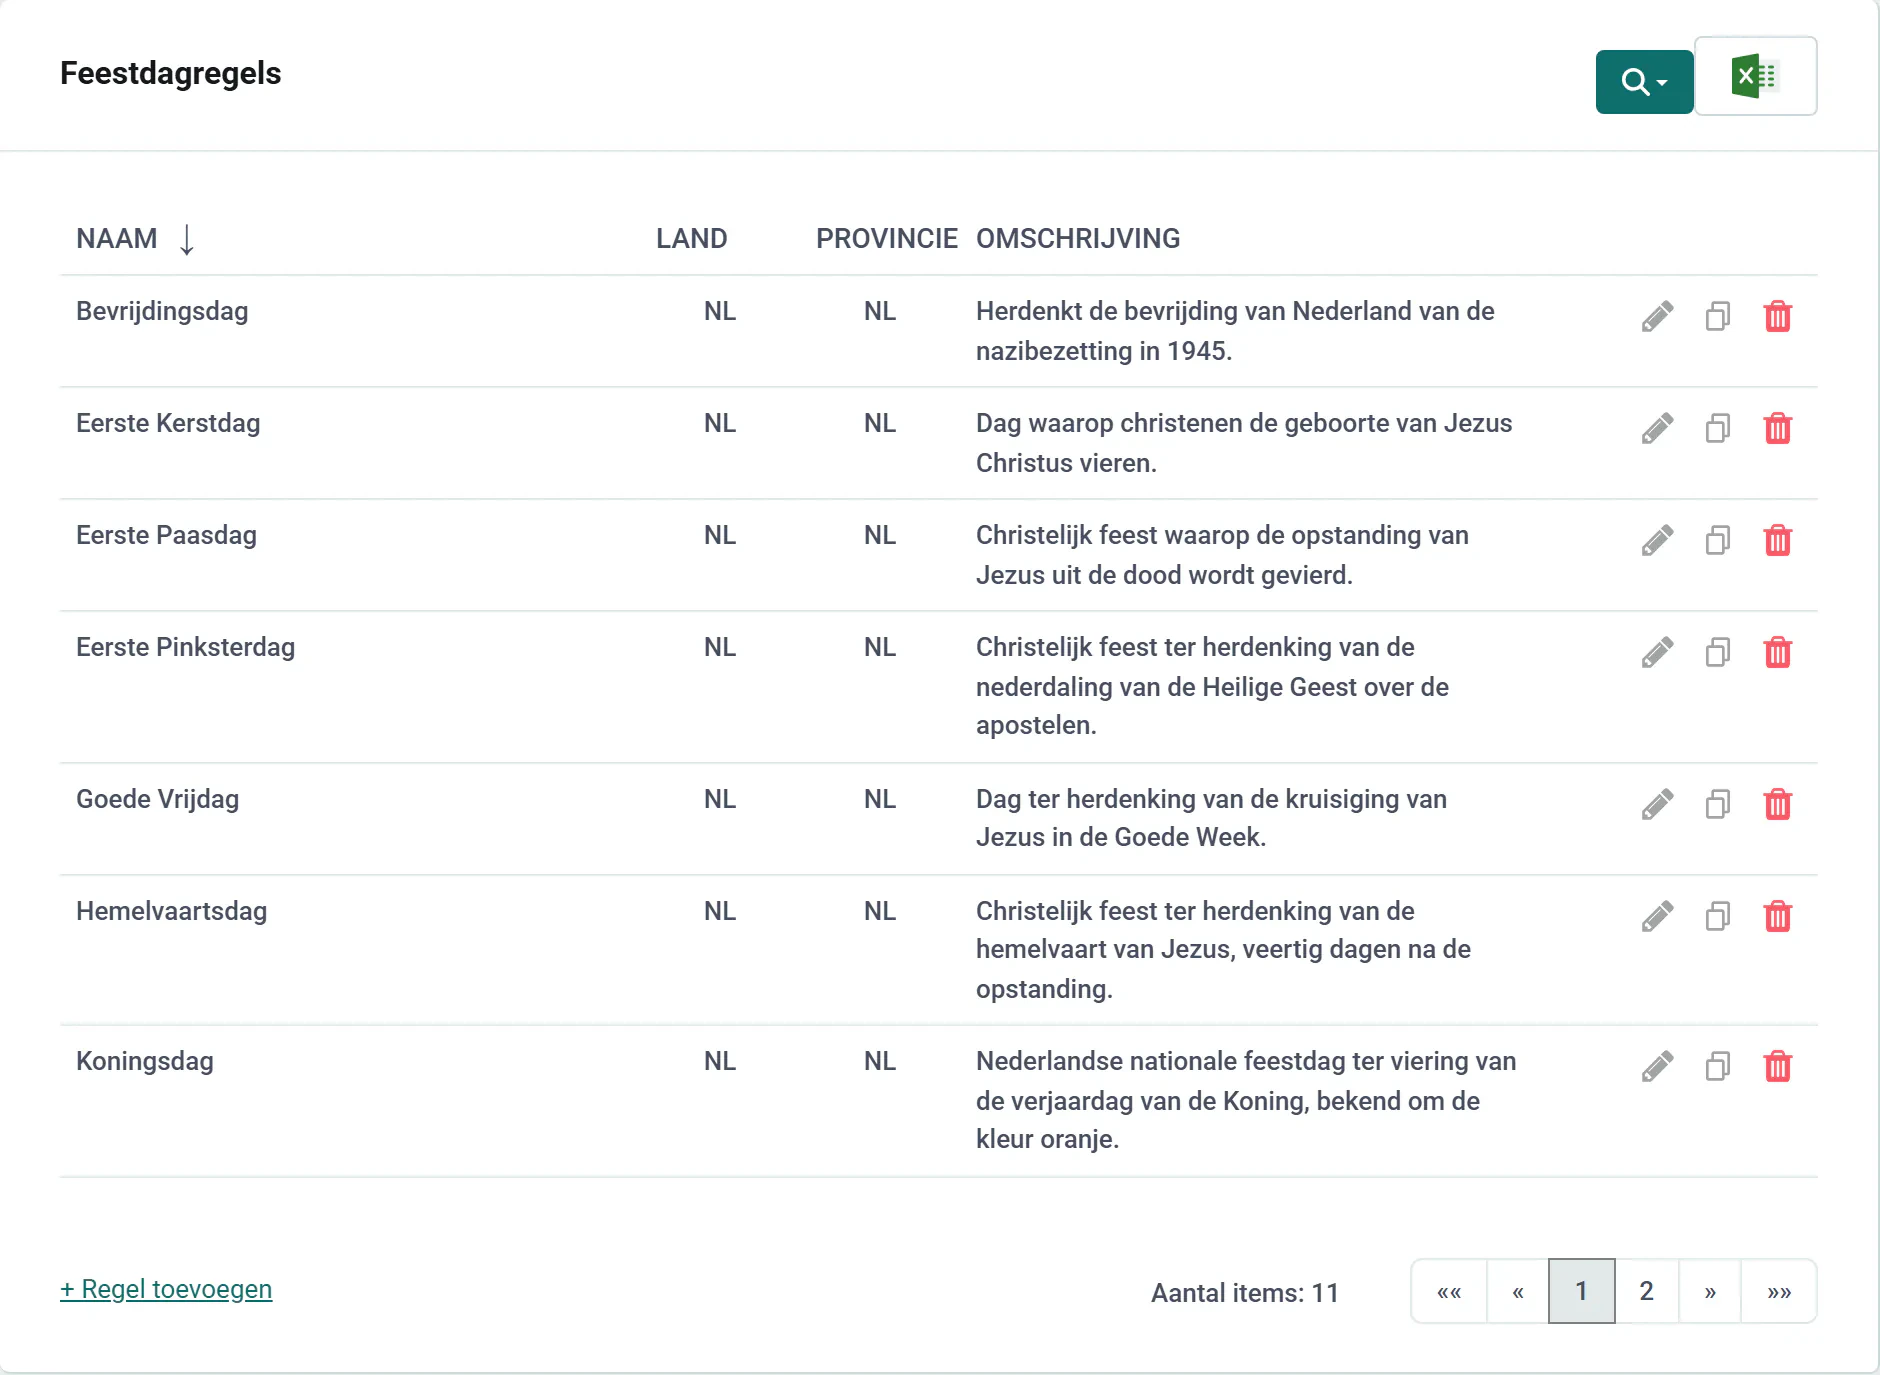
Task: Click the Regel toevoegen link
Action: [x=166, y=1290]
